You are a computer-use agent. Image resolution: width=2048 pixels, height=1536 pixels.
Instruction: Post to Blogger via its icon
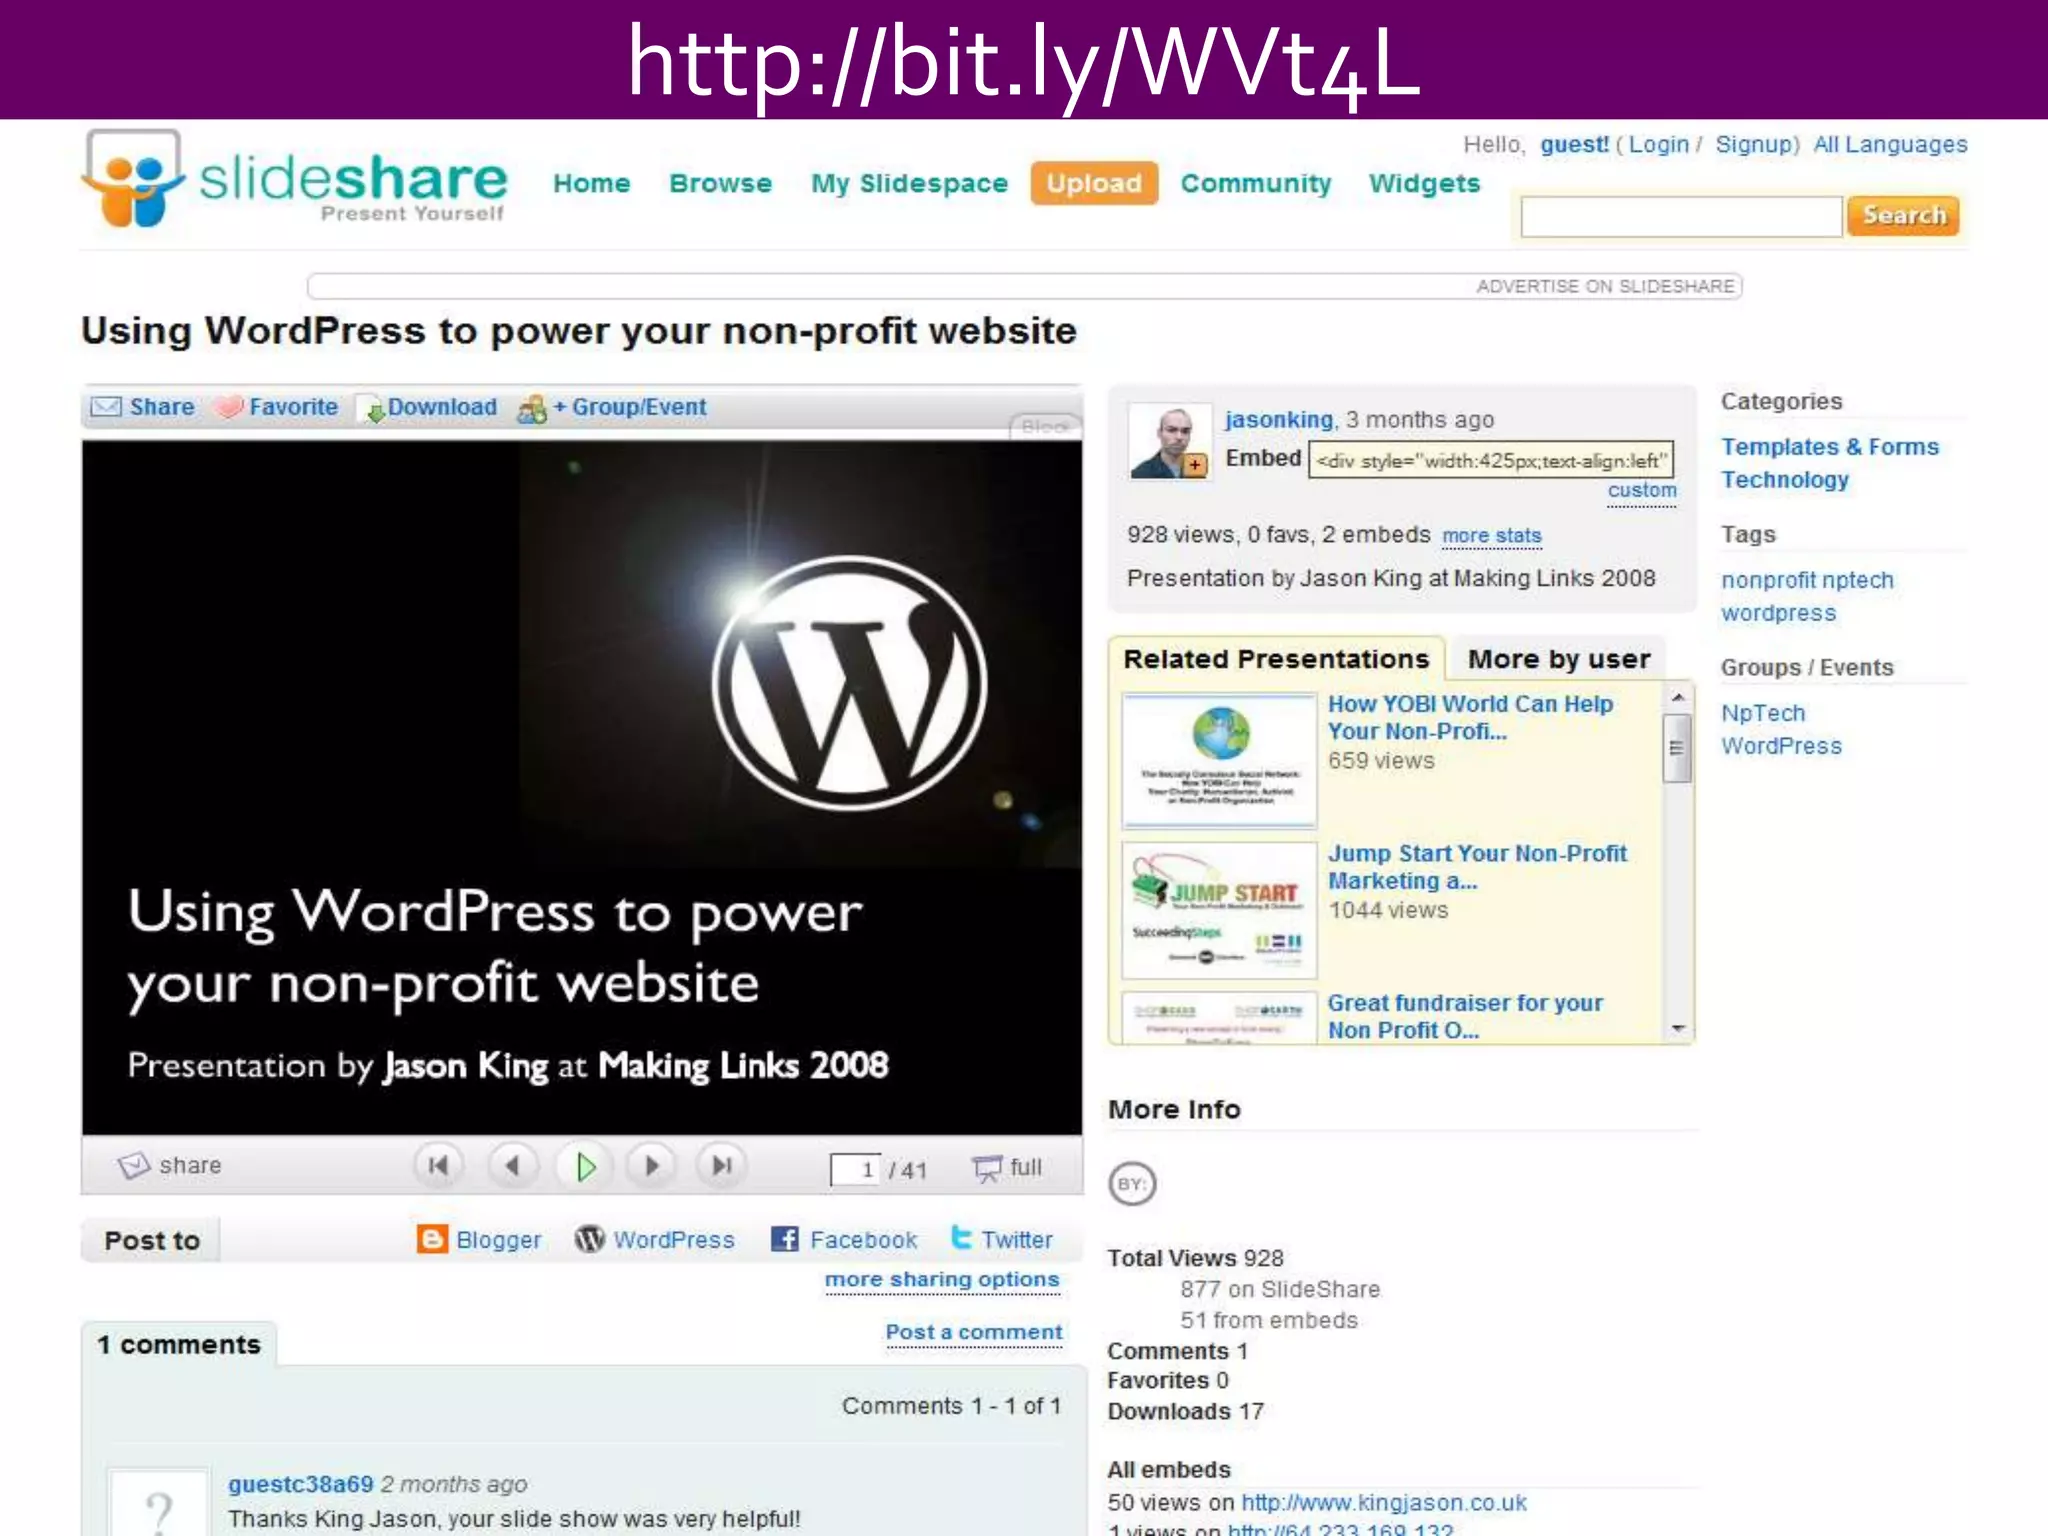pos(432,1239)
